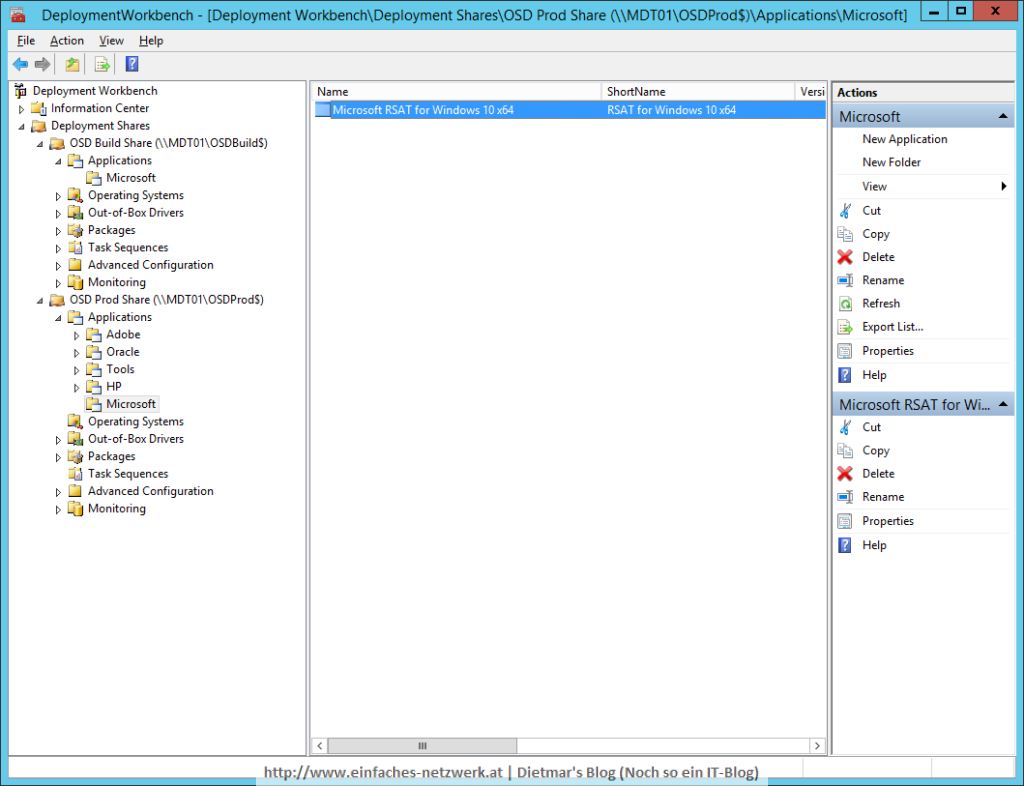Open the File menu
Viewport: 1024px width, 786px height.
(x=26, y=40)
